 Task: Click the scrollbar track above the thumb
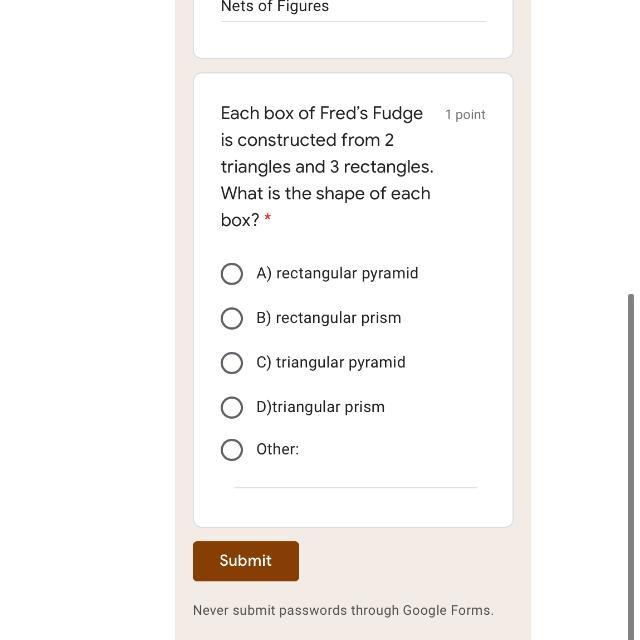point(630,150)
